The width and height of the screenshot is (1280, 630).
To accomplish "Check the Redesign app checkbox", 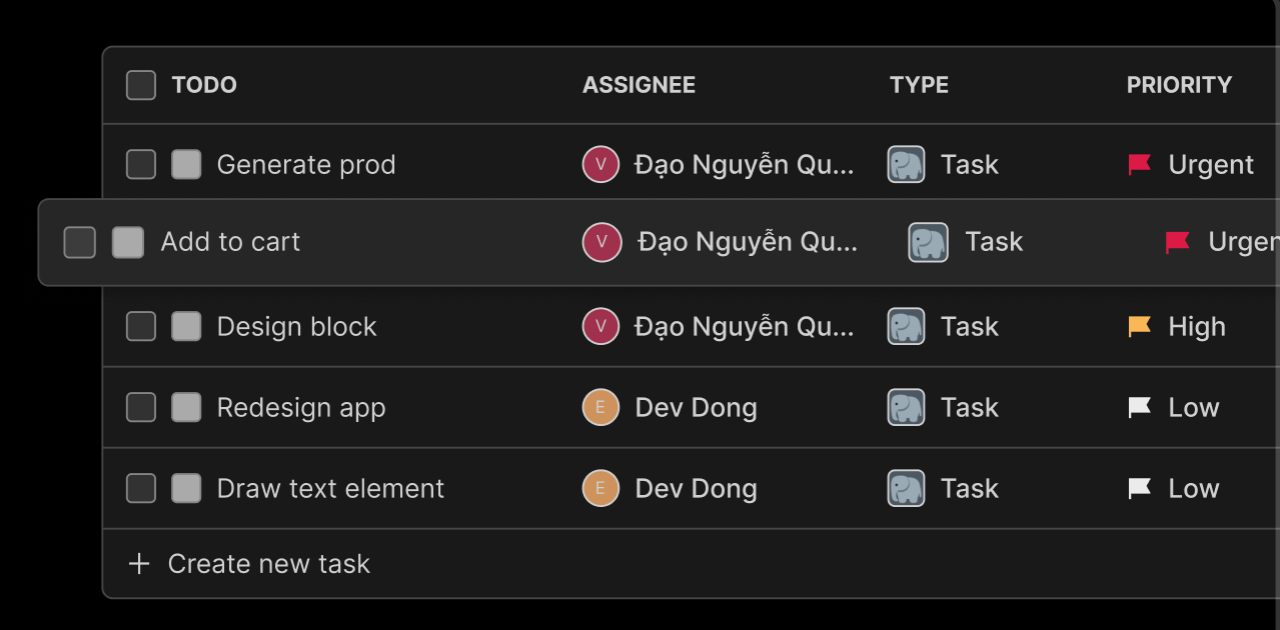I will 140,407.
